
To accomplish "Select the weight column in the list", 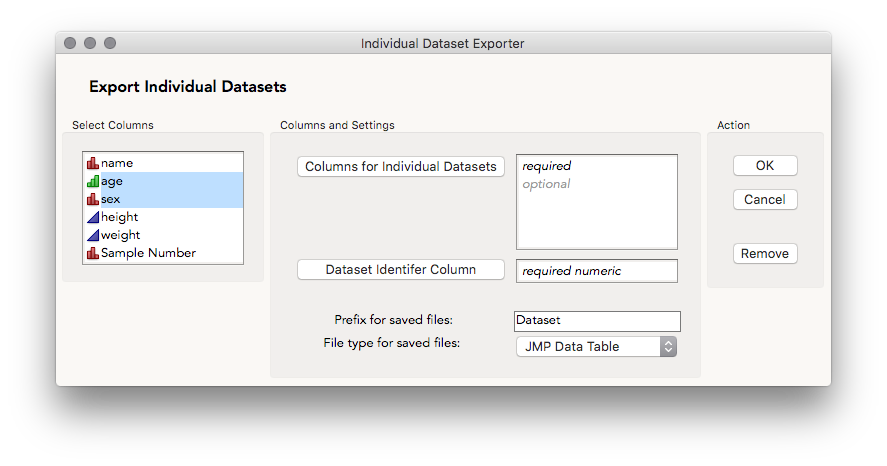I will point(163,235).
